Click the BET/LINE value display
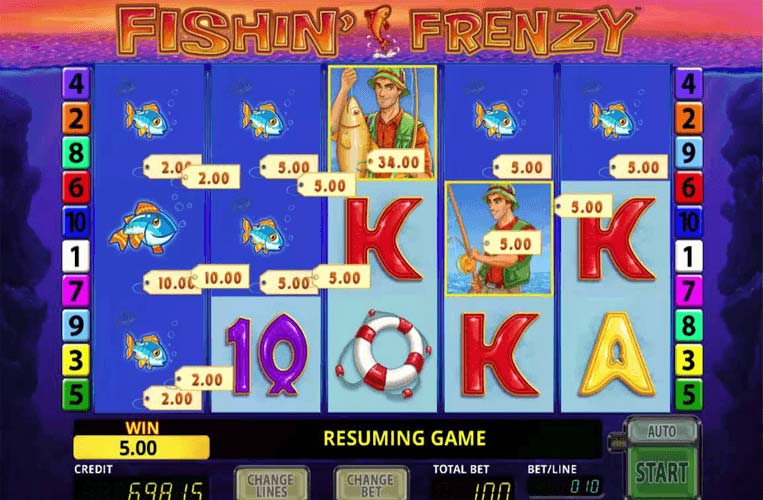763x500 pixels. (x=565, y=486)
